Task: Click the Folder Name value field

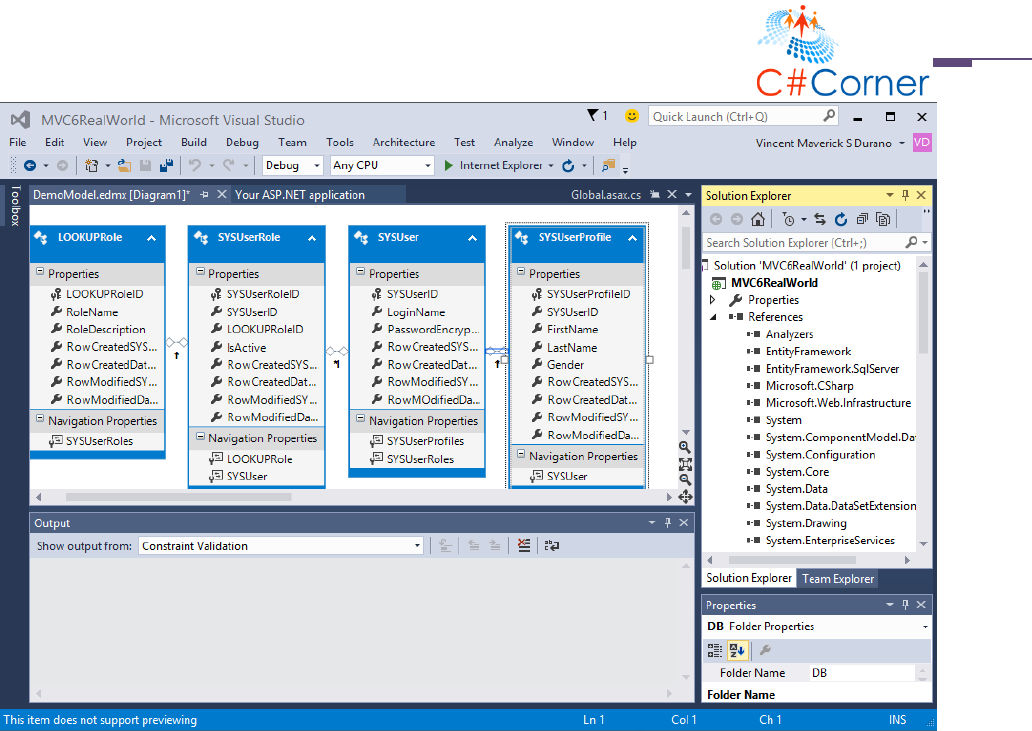Action: pyautogui.click(x=861, y=672)
